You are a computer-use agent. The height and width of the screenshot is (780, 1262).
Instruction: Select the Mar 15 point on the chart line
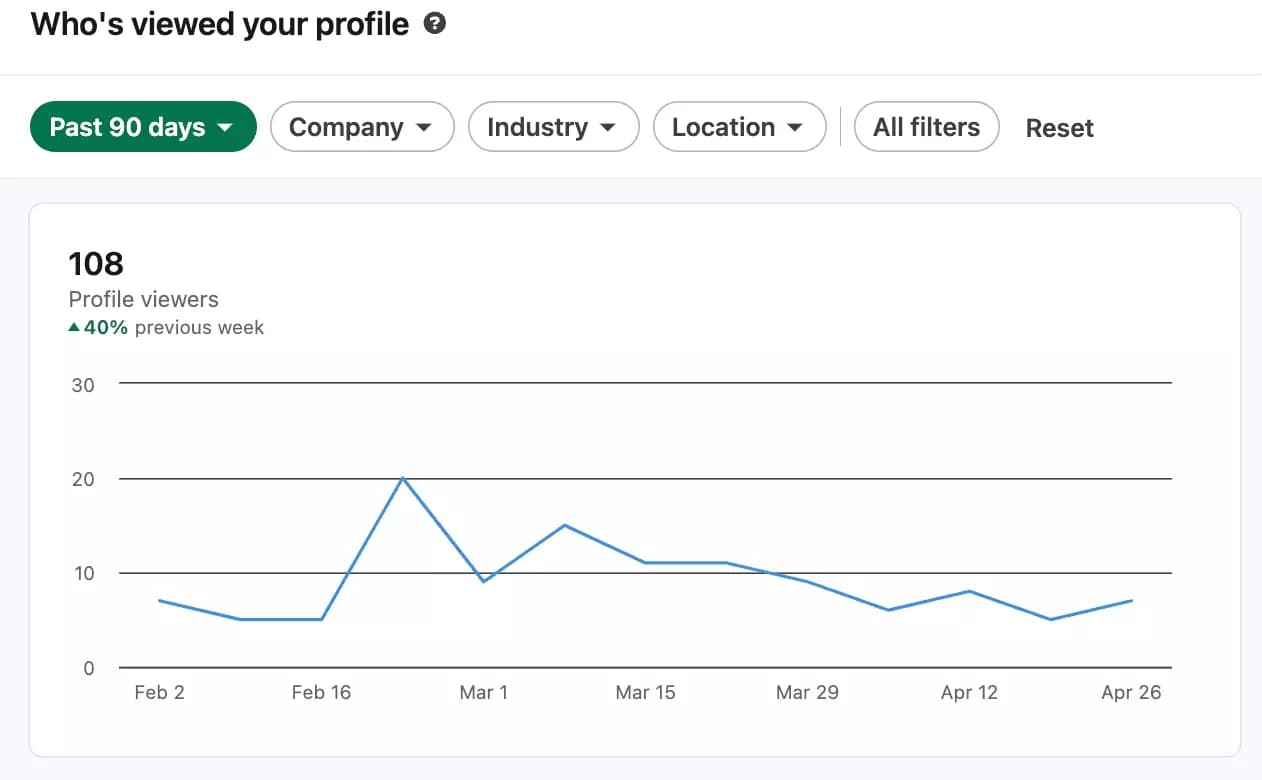coord(646,561)
